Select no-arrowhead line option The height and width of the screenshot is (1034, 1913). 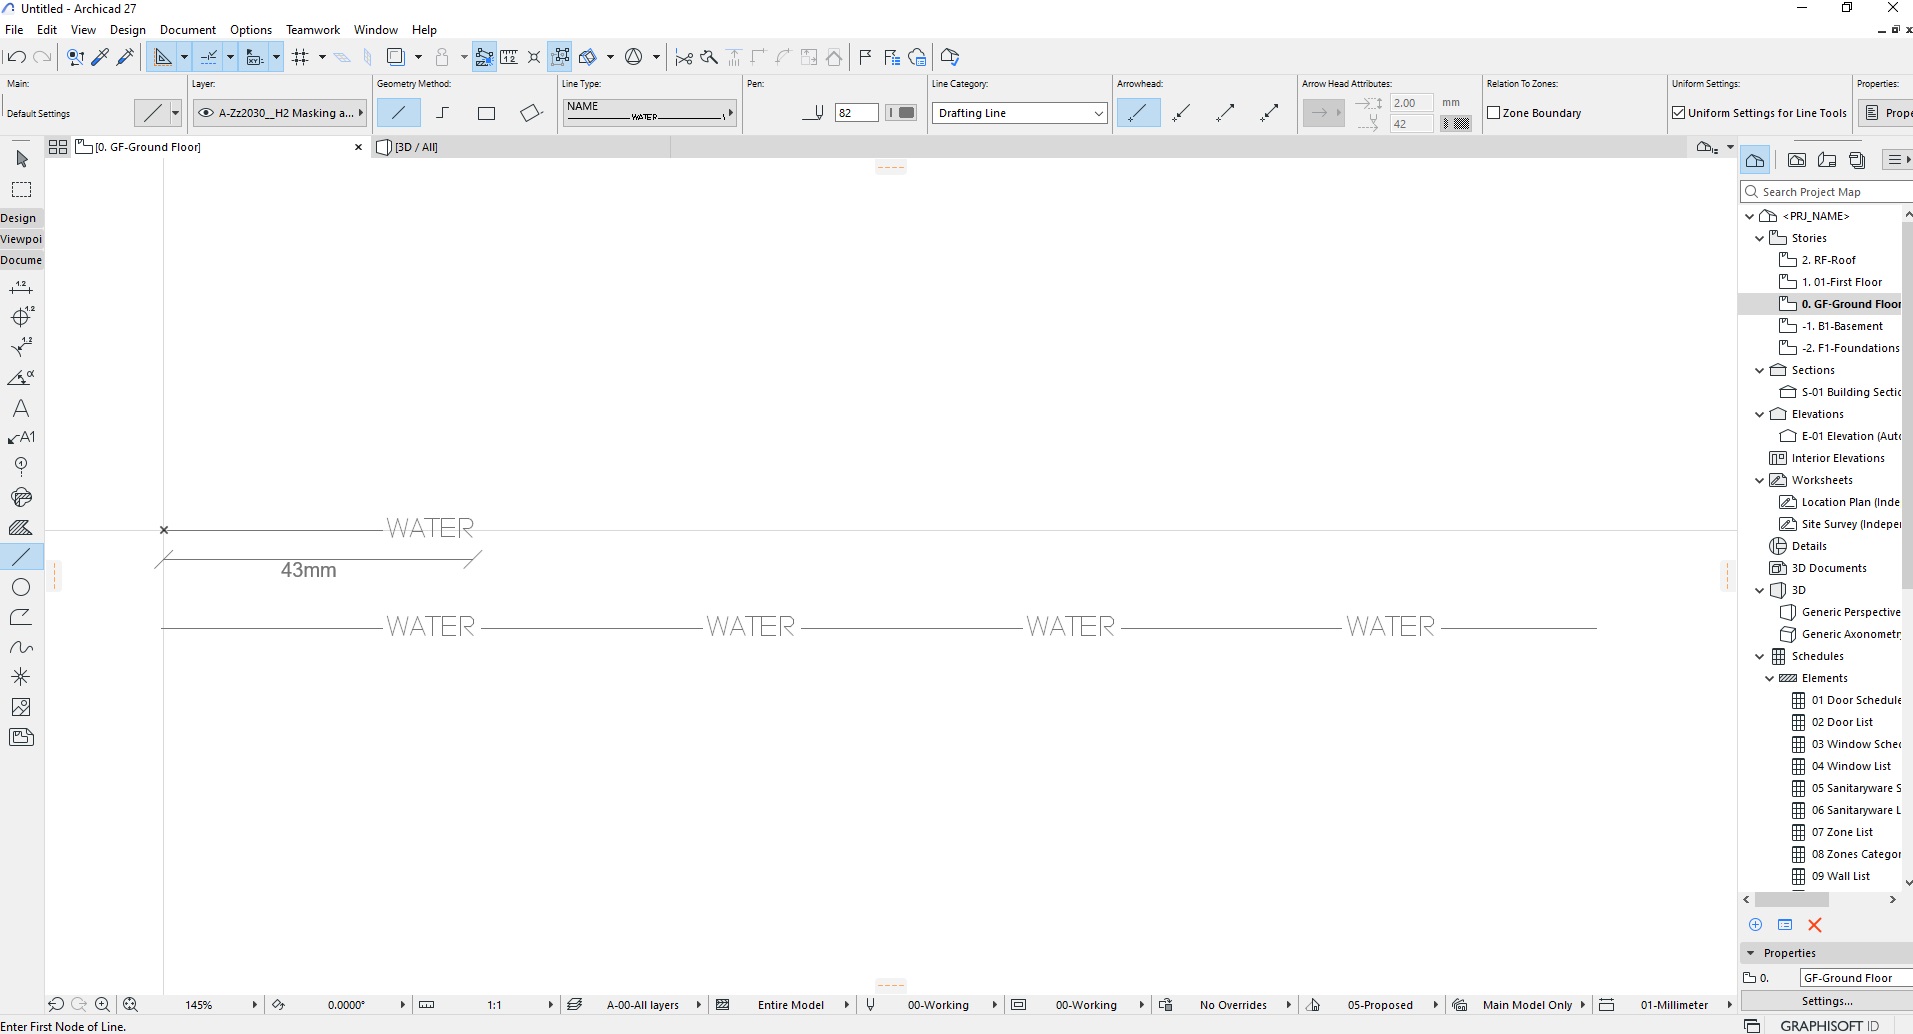click(1138, 113)
